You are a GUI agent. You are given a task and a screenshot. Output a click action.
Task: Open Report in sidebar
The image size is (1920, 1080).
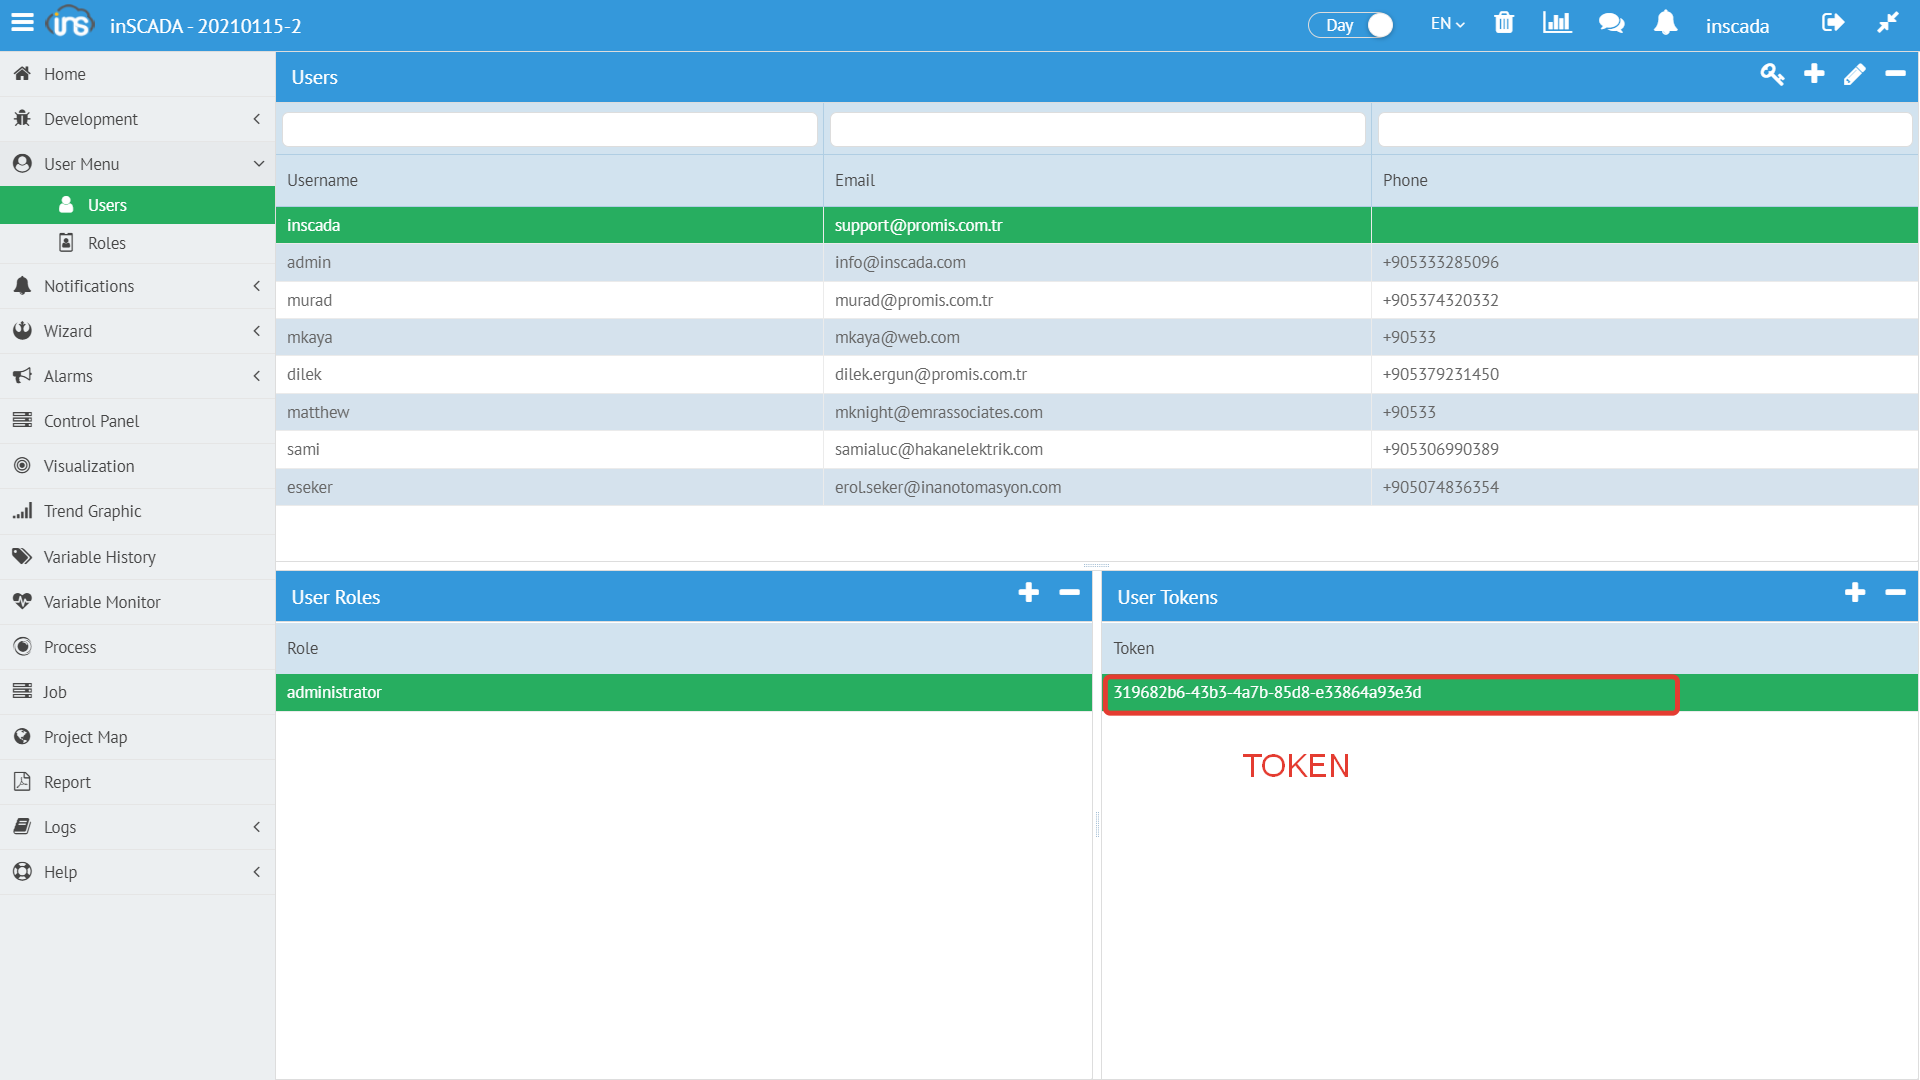pos(138,782)
